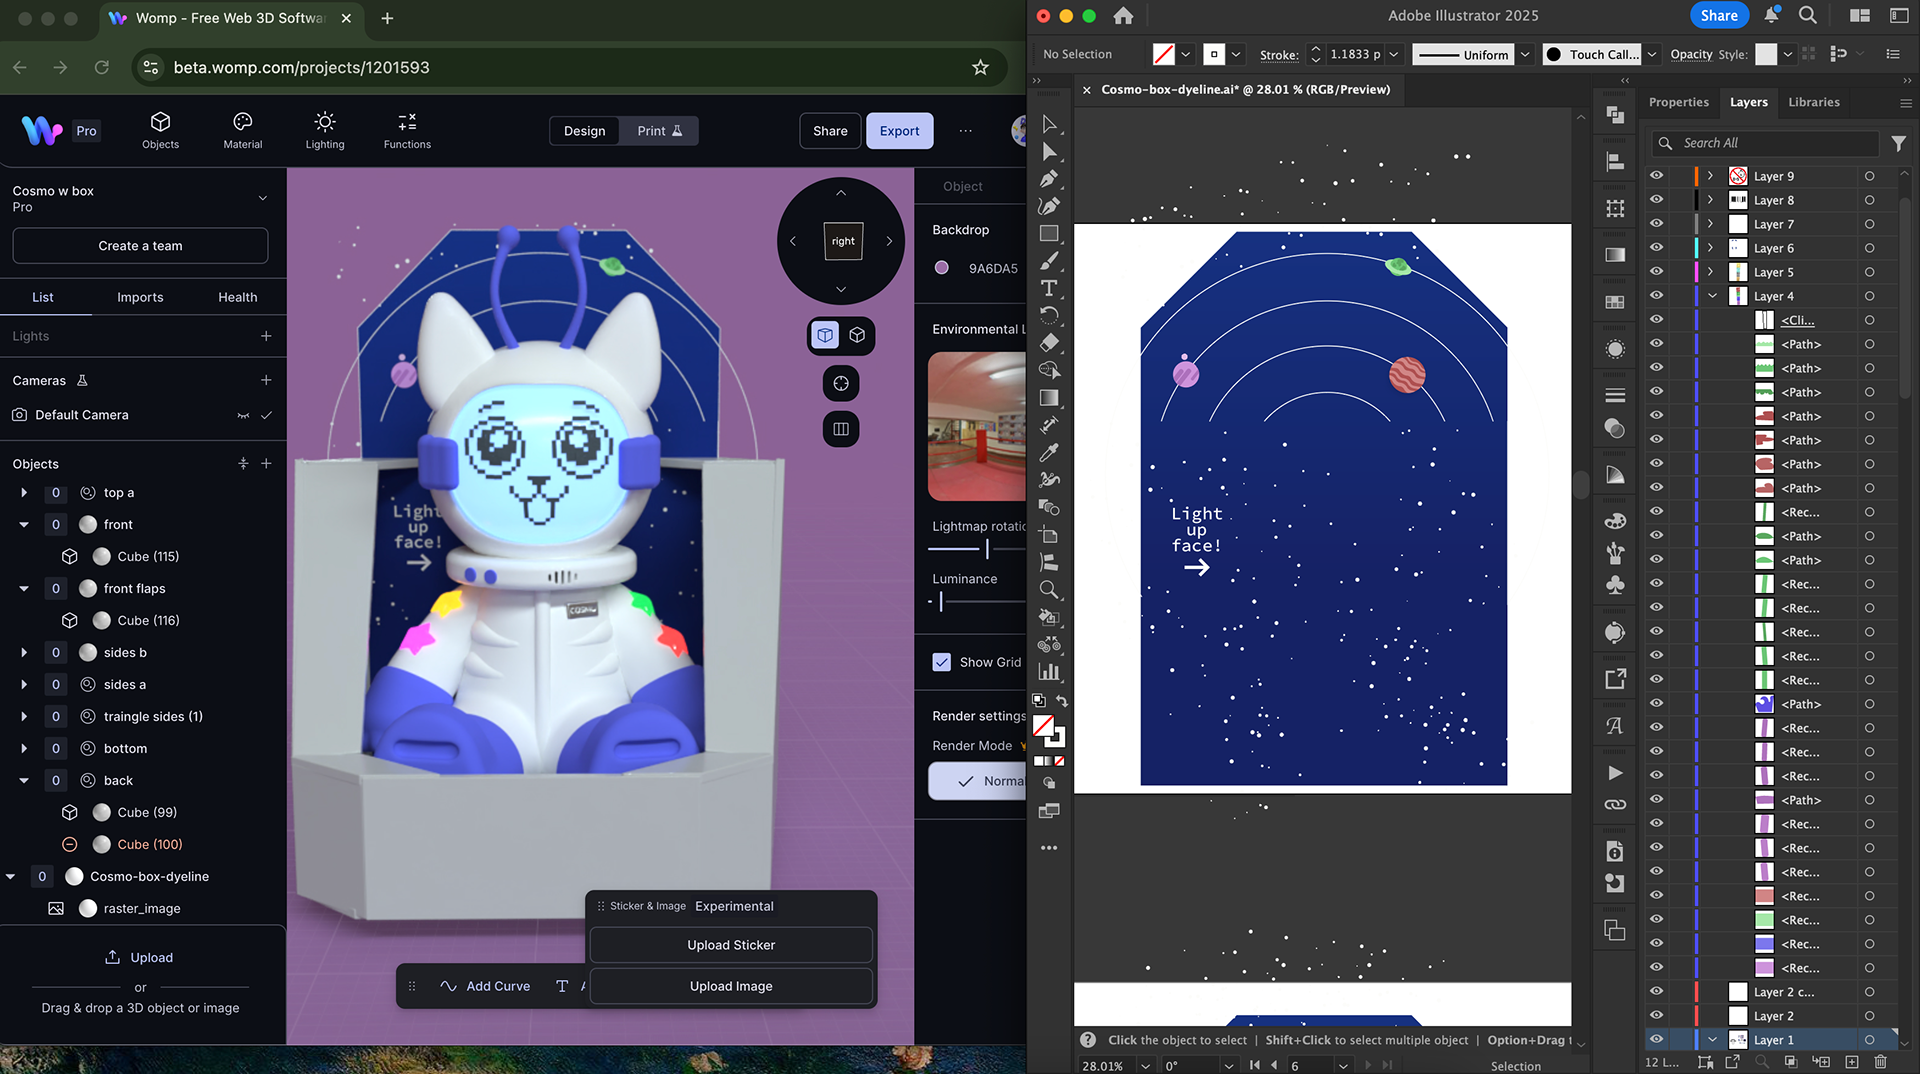
Task: Collapse the 'front flaps' group
Action: click(x=24, y=588)
